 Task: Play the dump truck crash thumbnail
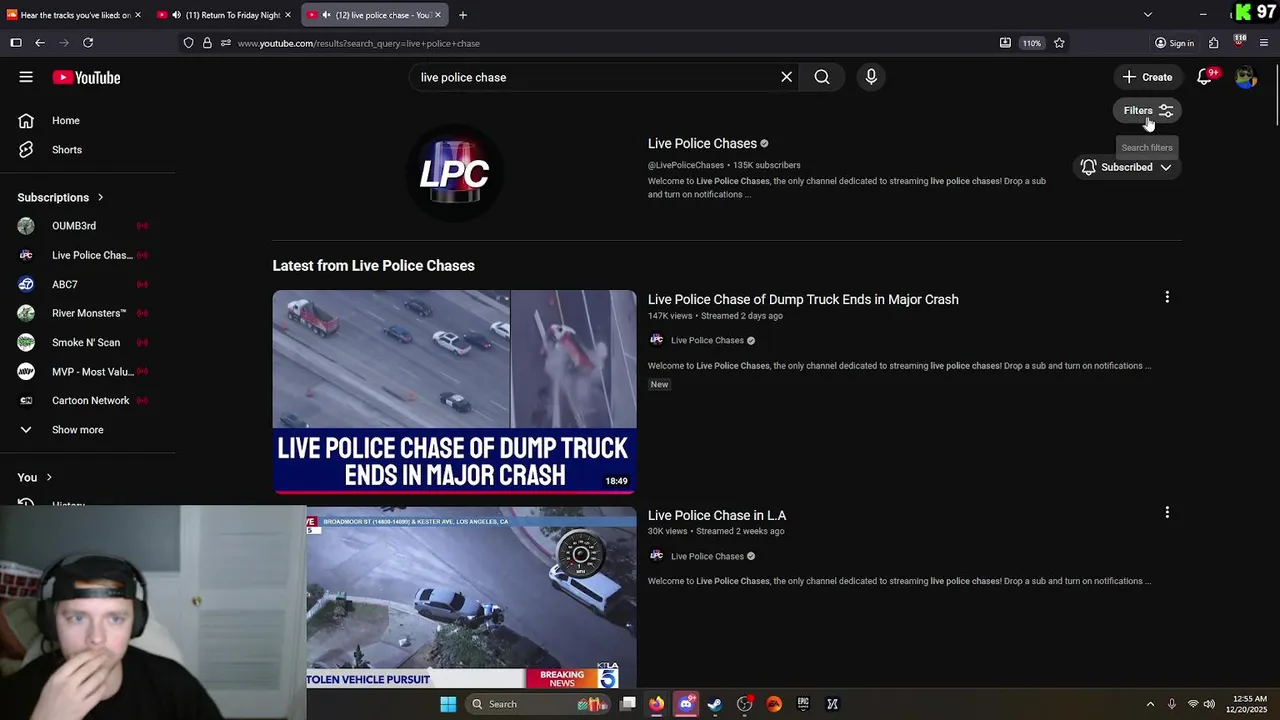(454, 392)
